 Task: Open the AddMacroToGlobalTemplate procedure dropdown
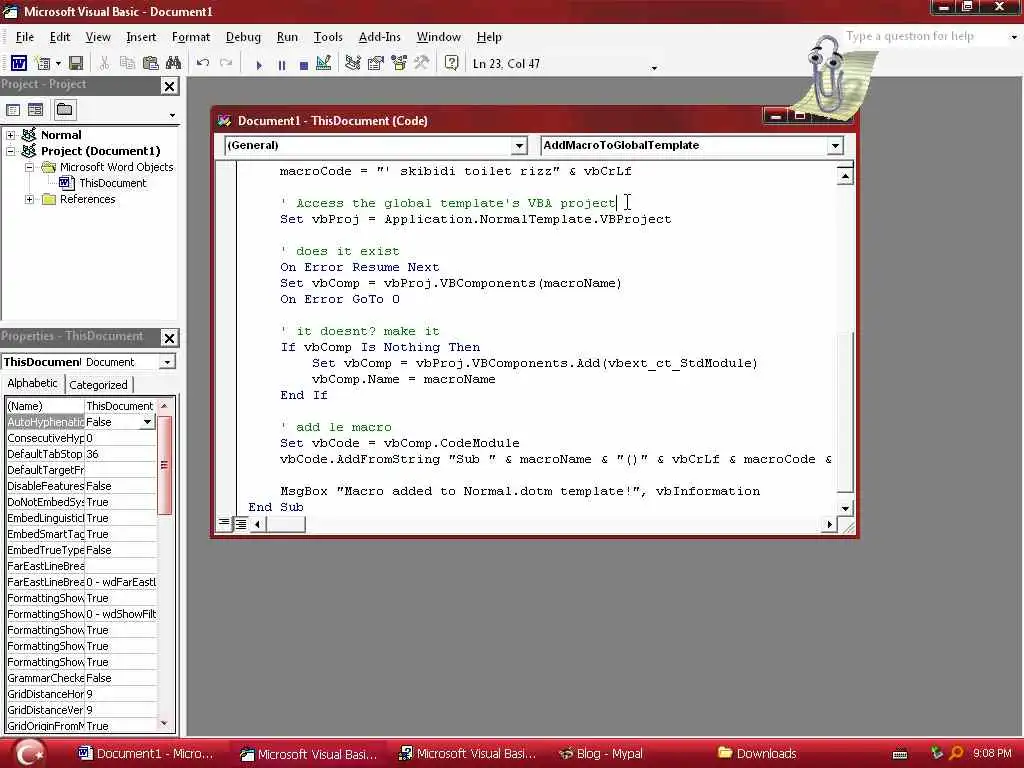[835, 146]
